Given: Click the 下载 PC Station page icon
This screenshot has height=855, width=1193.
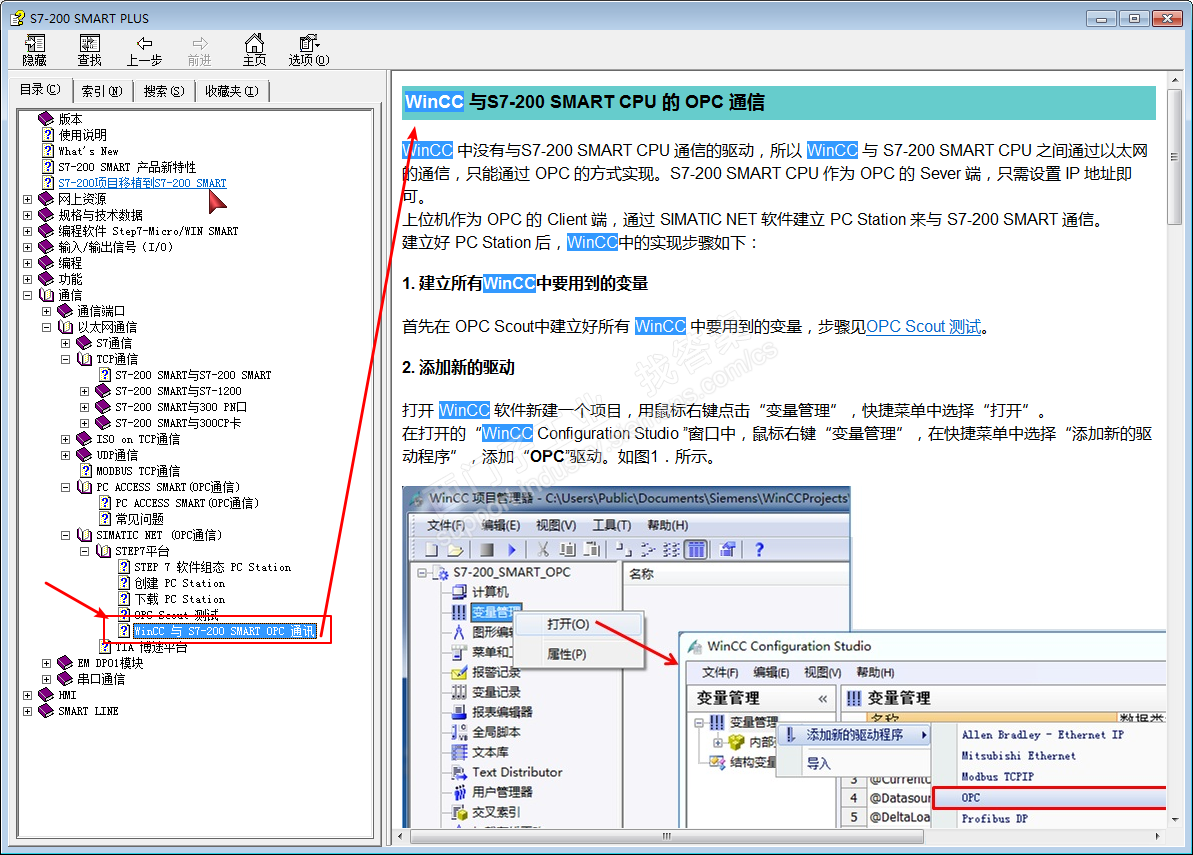Looking at the screenshot, I should (x=124, y=599).
